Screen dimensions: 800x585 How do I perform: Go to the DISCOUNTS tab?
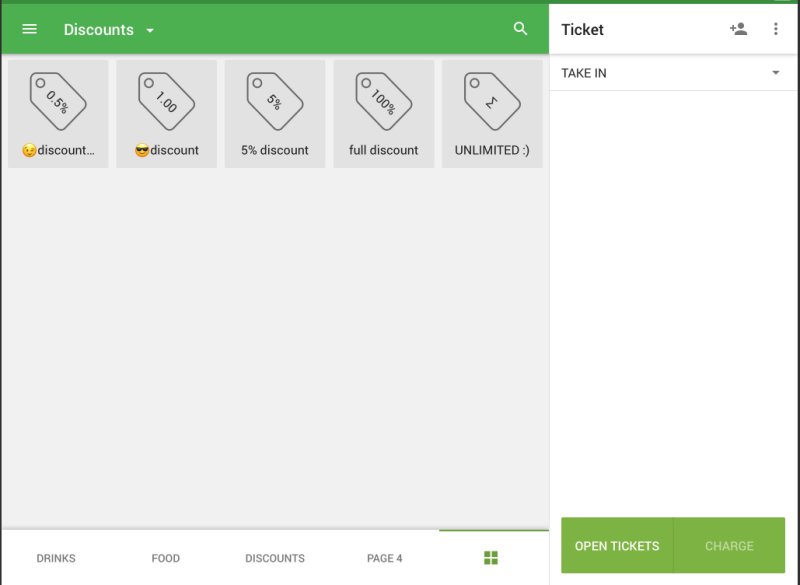coord(275,558)
